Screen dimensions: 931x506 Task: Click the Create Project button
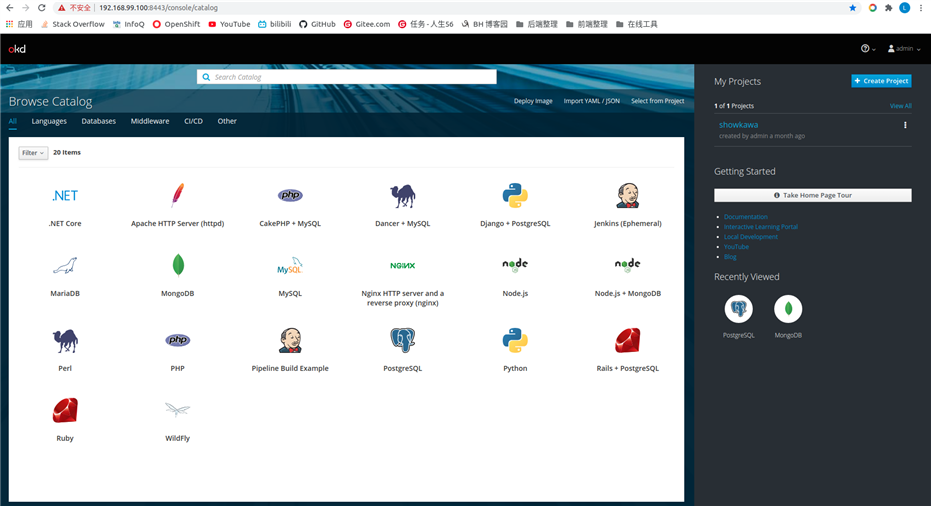click(881, 81)
